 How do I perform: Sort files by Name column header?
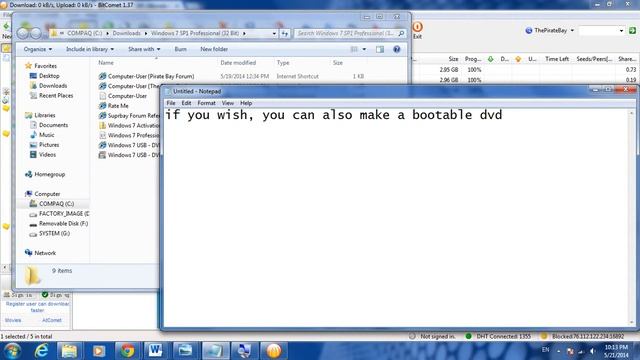(106, 63)
